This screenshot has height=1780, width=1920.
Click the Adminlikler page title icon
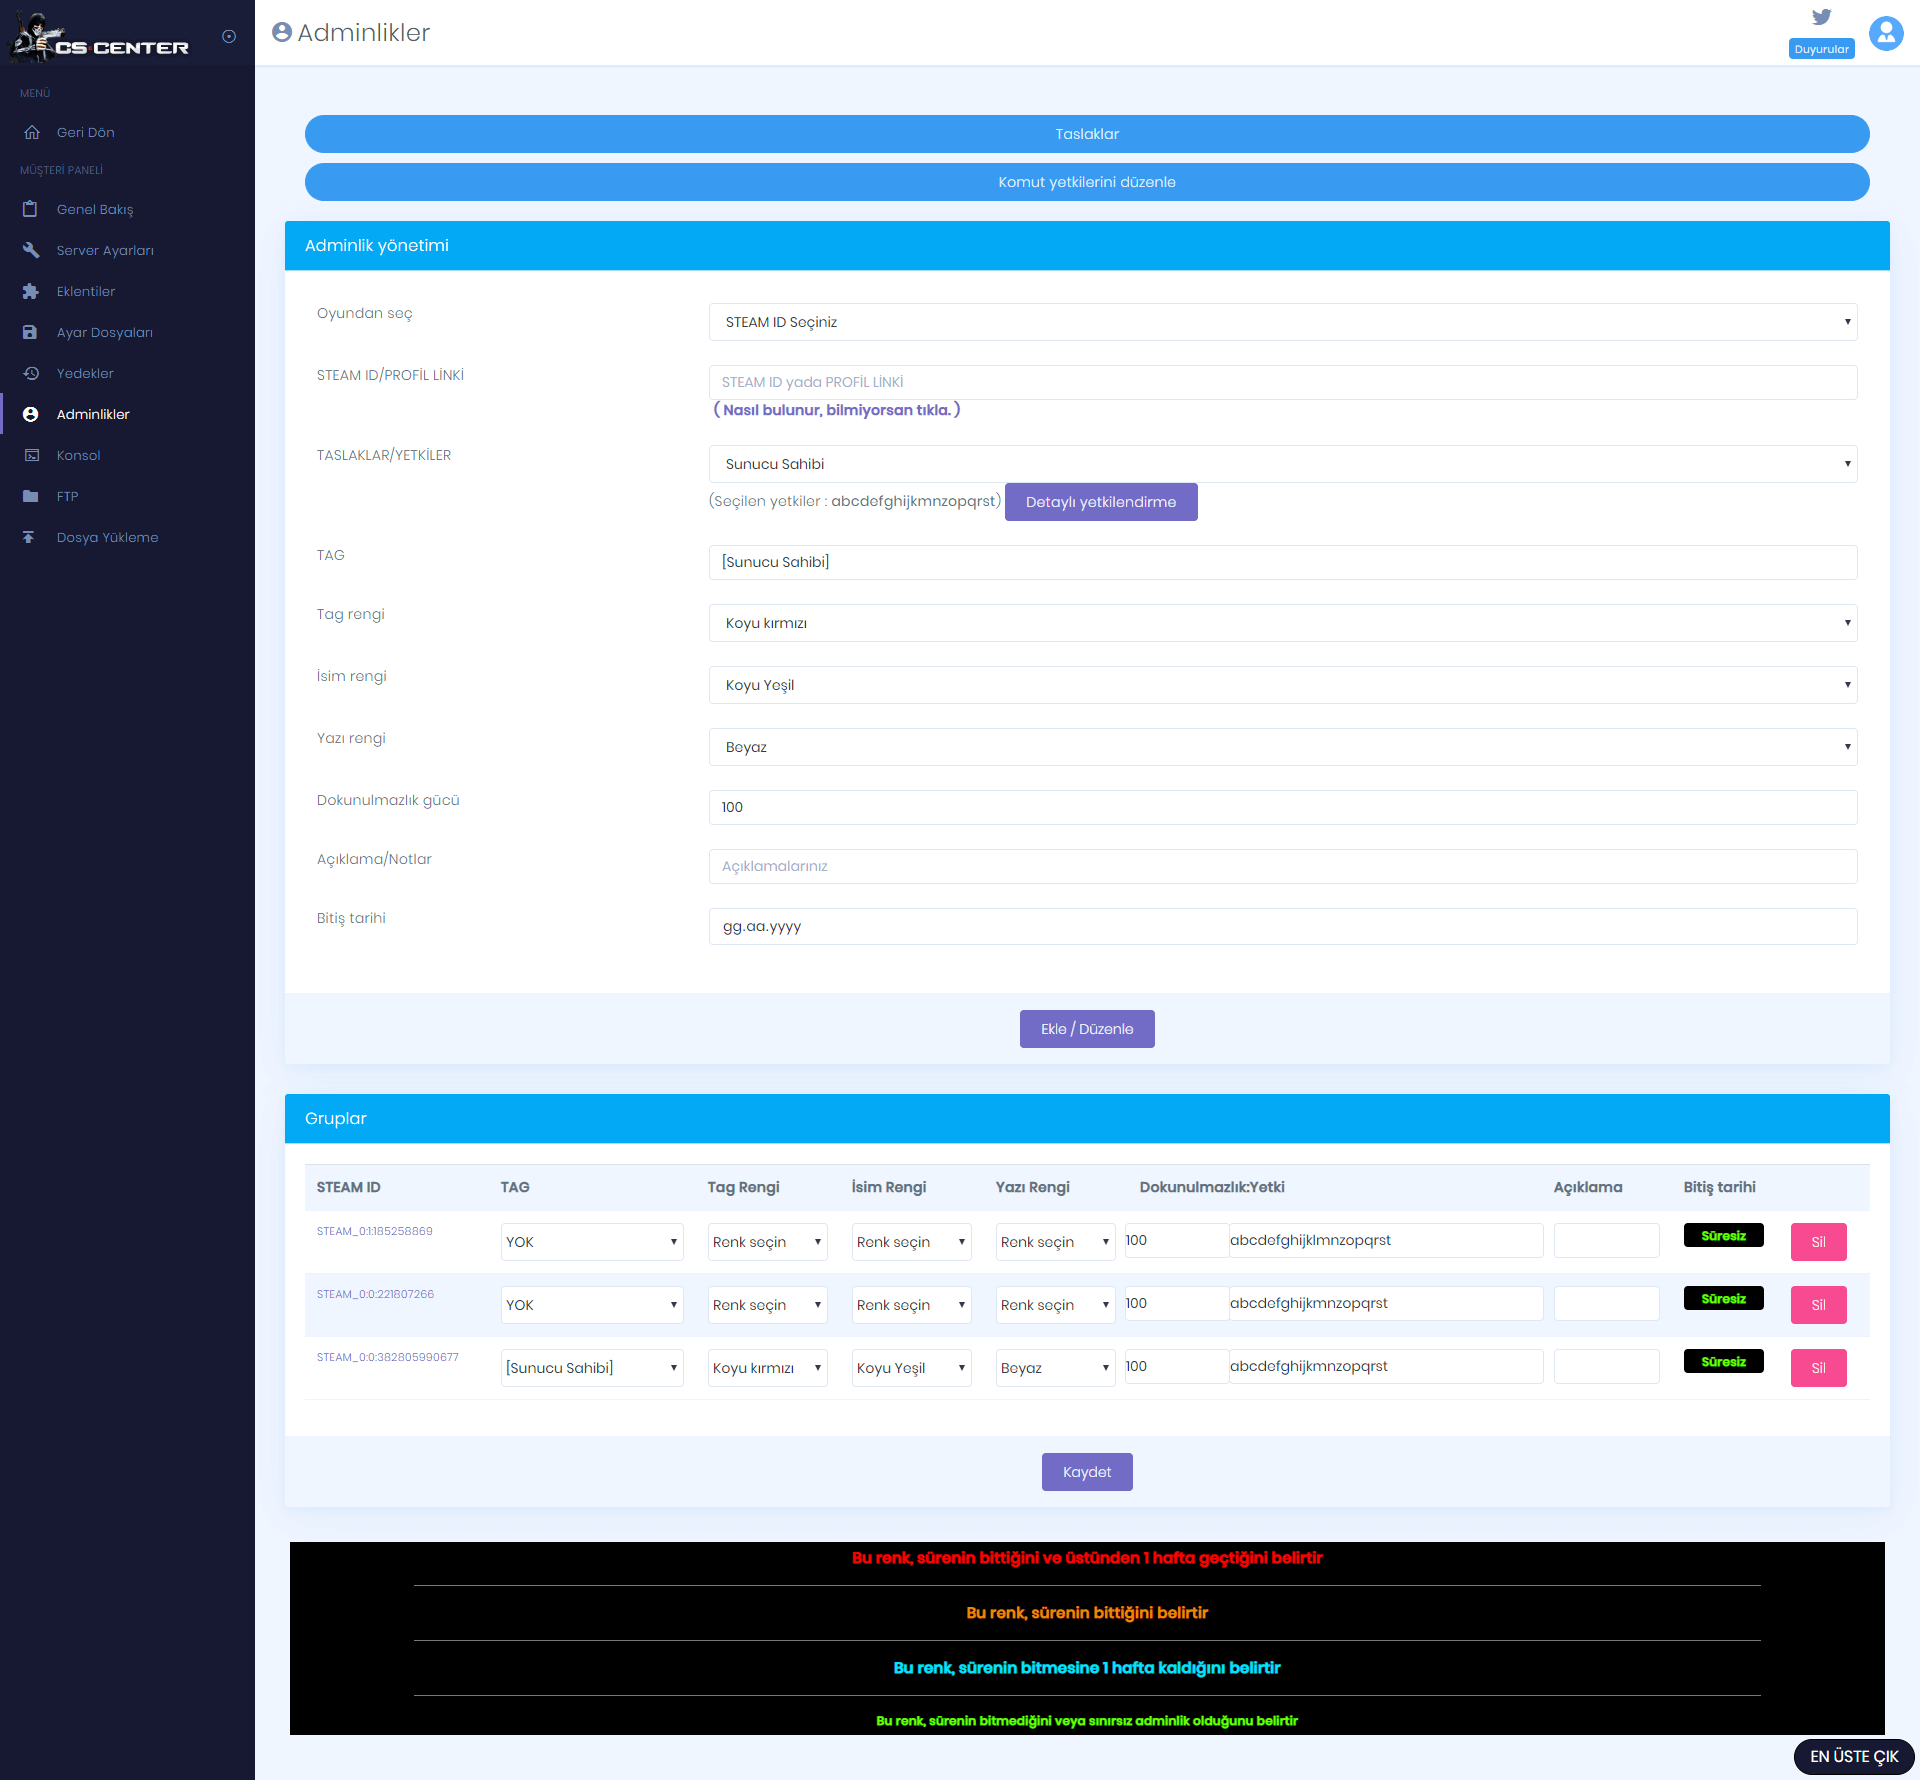coord(282,32)
